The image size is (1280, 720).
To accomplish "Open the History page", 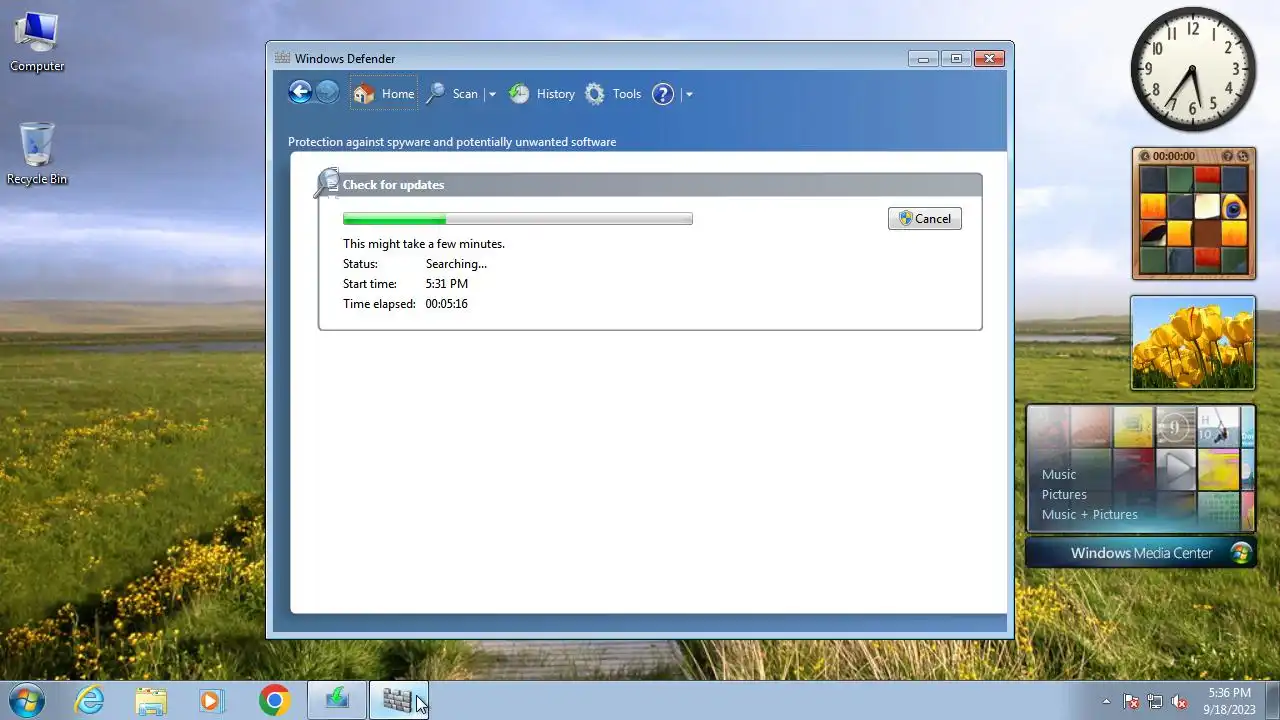I will pyautogui.click(x=542, y=93).
